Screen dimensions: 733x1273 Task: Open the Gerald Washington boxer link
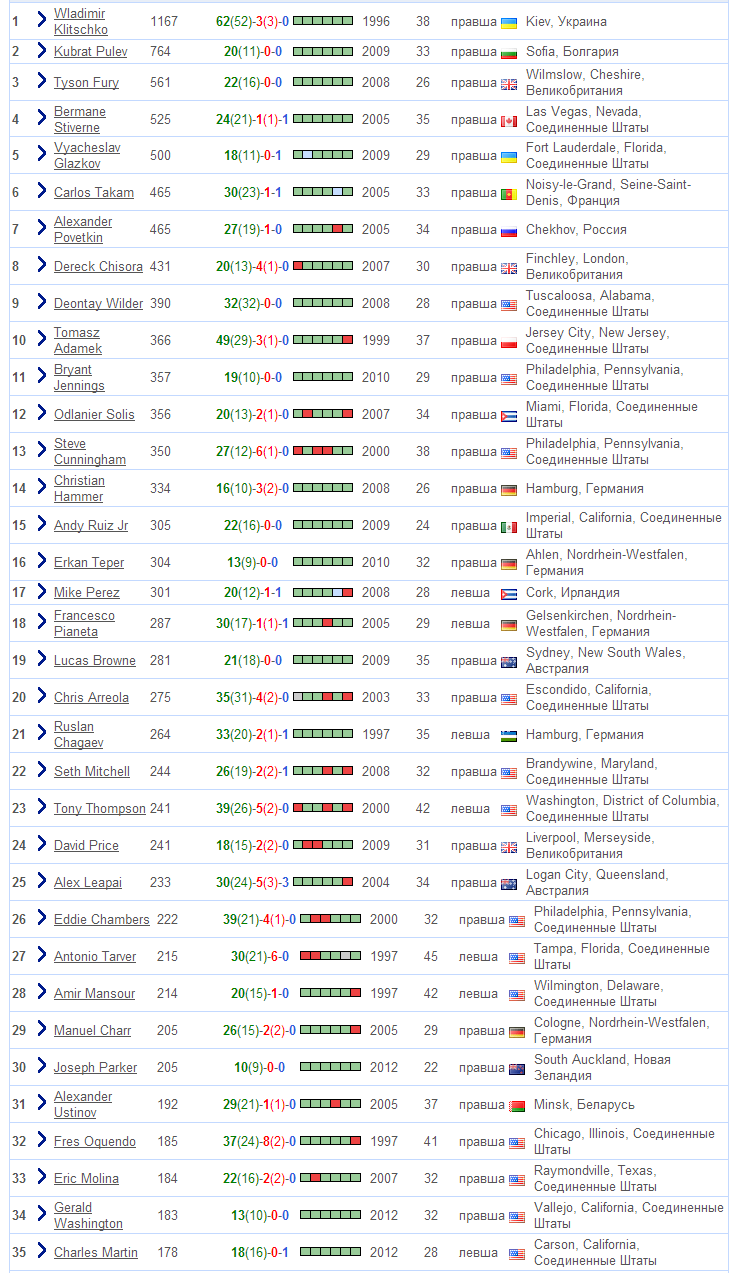click(88, 1216)
